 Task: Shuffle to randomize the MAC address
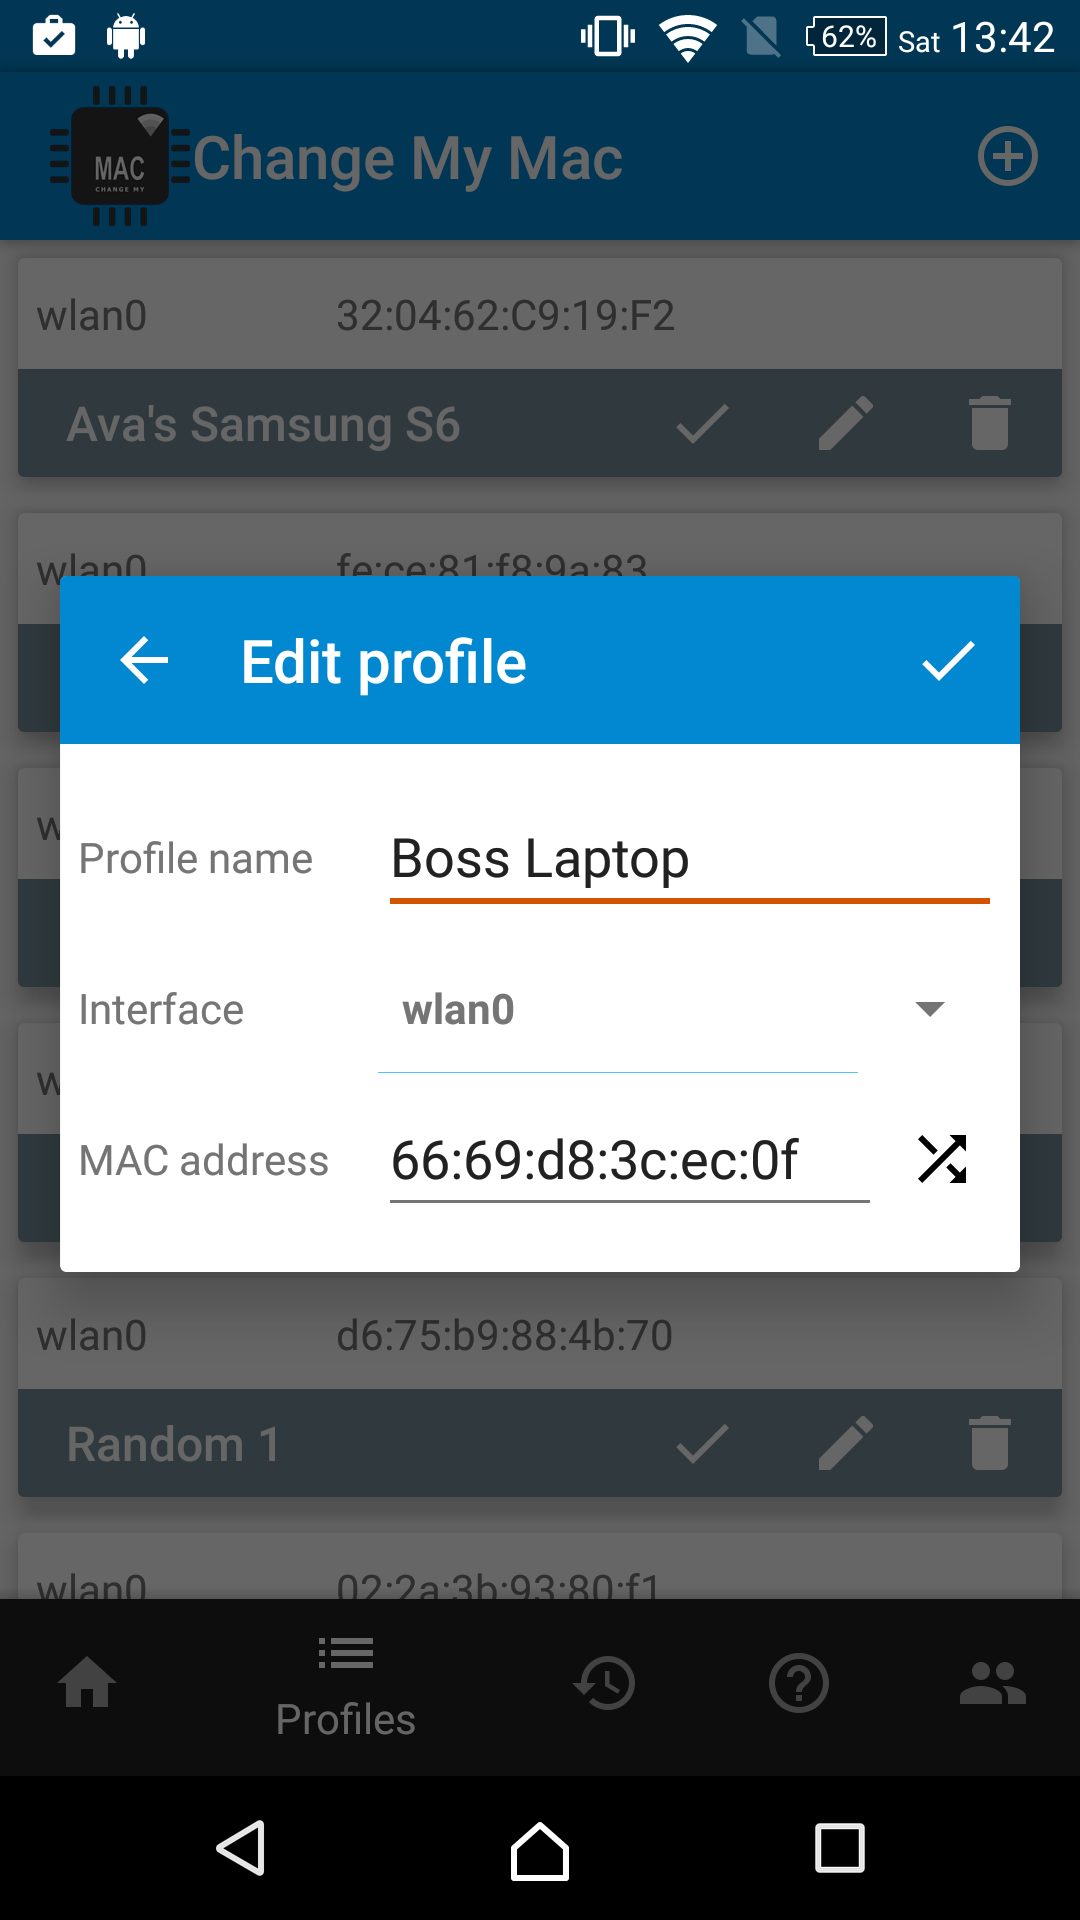(941, 1160)
